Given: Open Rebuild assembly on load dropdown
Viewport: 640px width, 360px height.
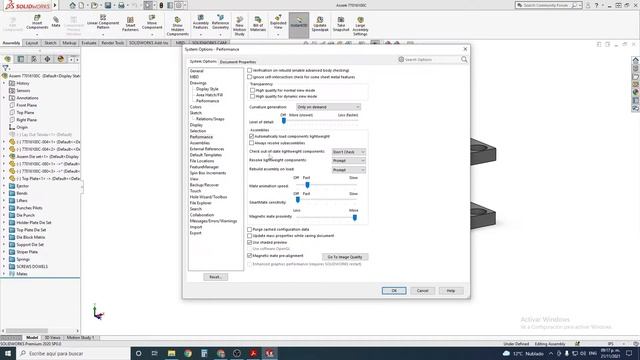Looking at the screenshot, I should tap(349, 170).
